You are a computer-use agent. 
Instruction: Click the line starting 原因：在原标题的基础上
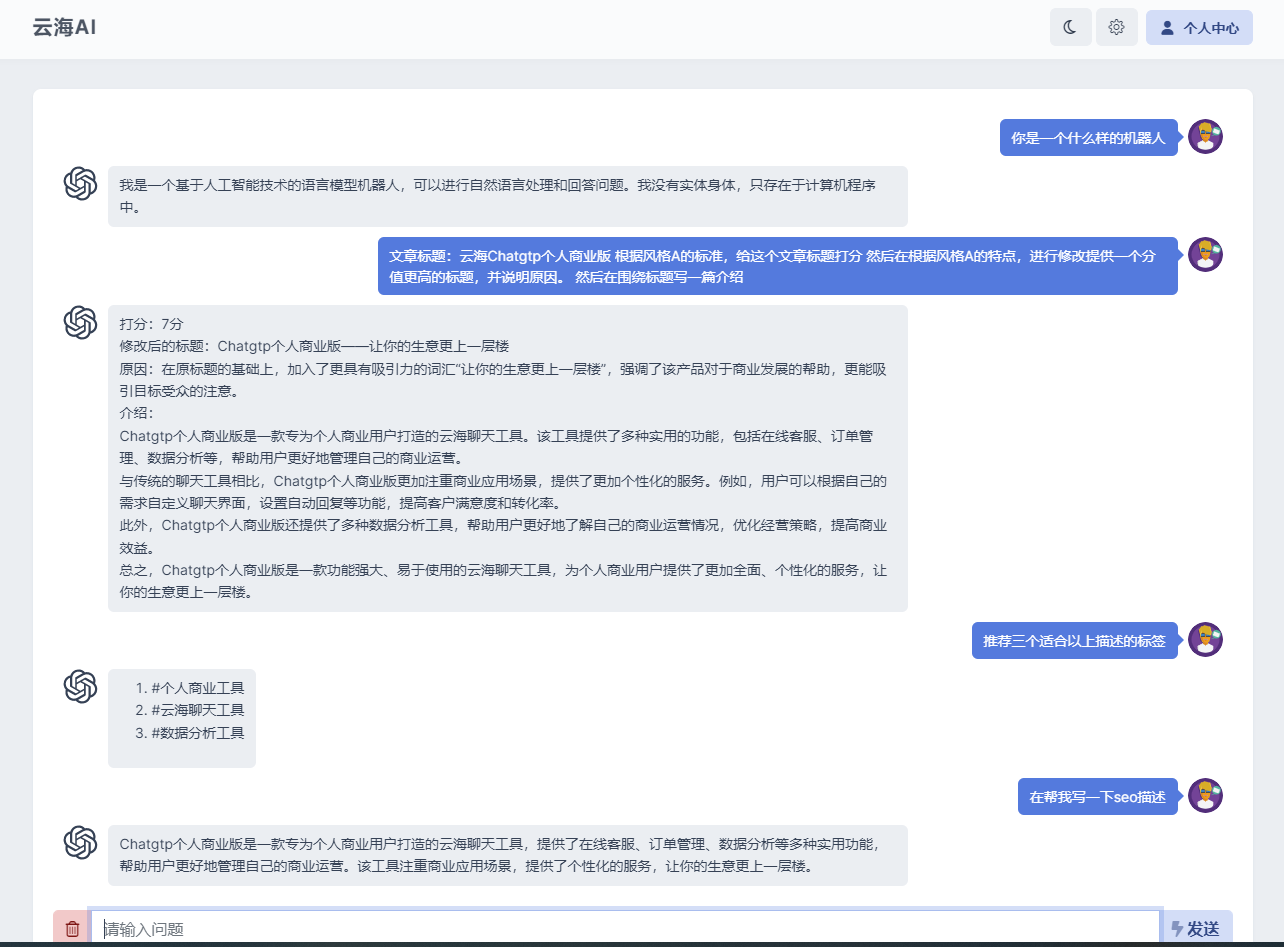(x=503, y=380)
